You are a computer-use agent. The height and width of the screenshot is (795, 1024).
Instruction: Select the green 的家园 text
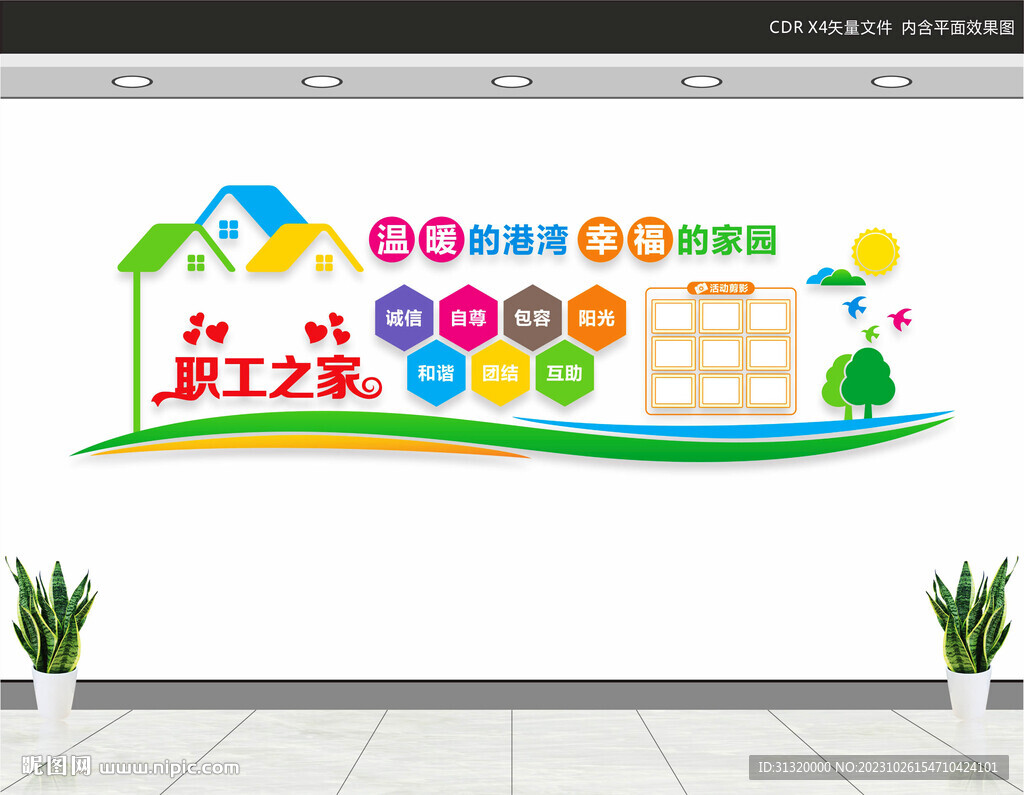pyautogui.click(x=727, y=240)
